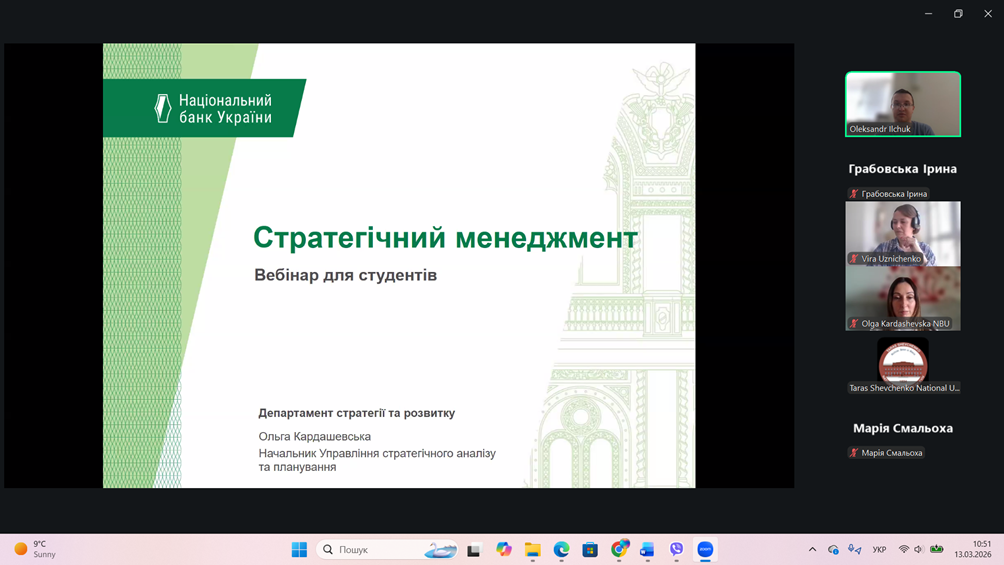Click muted mic icon beside Olga Kardashevska NBU
The width and height of the screenshot is (1004, 565).
(x=853, y=324)
